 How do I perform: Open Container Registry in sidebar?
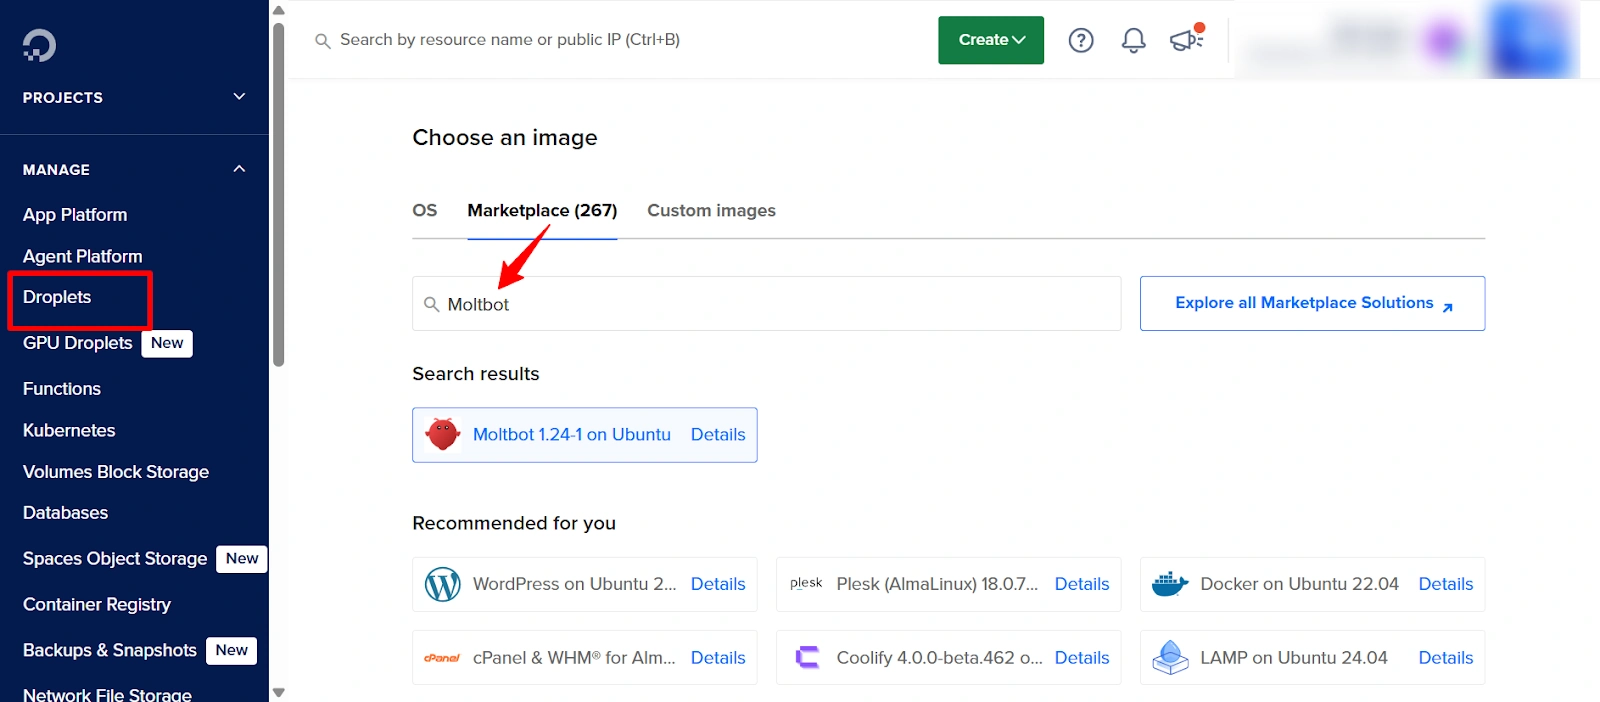point(97,604)
